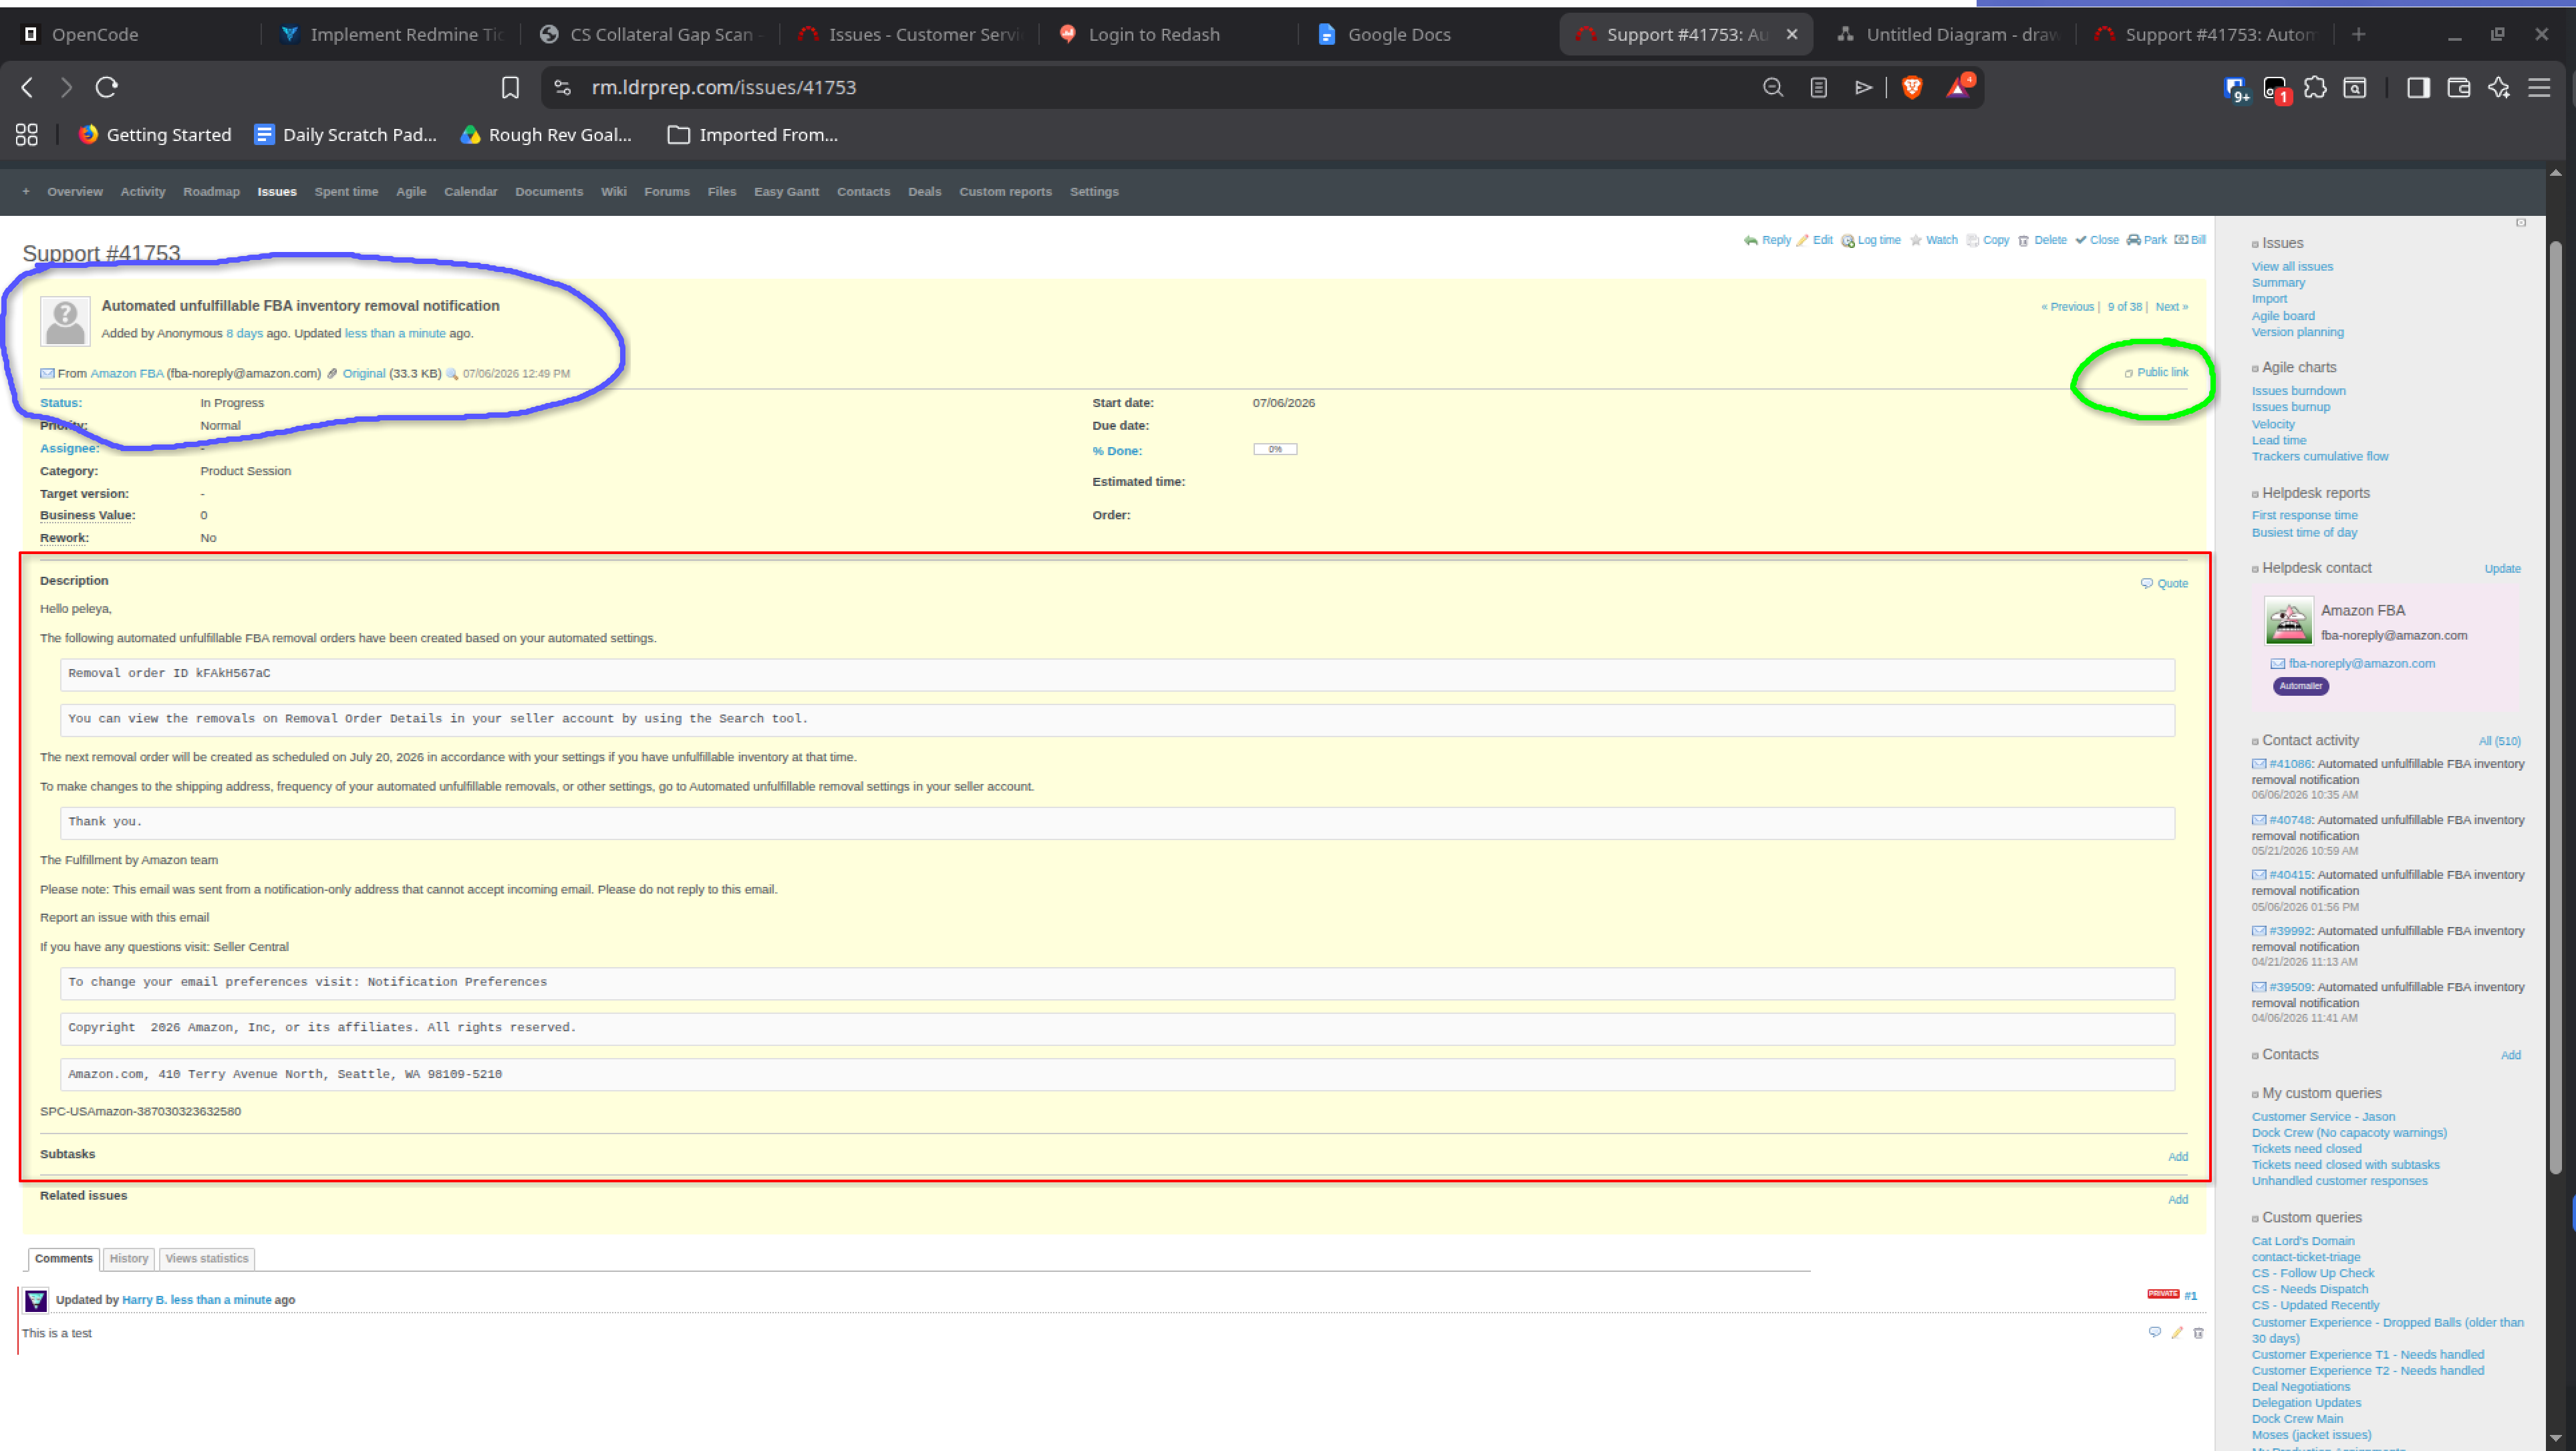Click the Bill action
Screen dimensions: 2576x1451
coord(2190,240)
